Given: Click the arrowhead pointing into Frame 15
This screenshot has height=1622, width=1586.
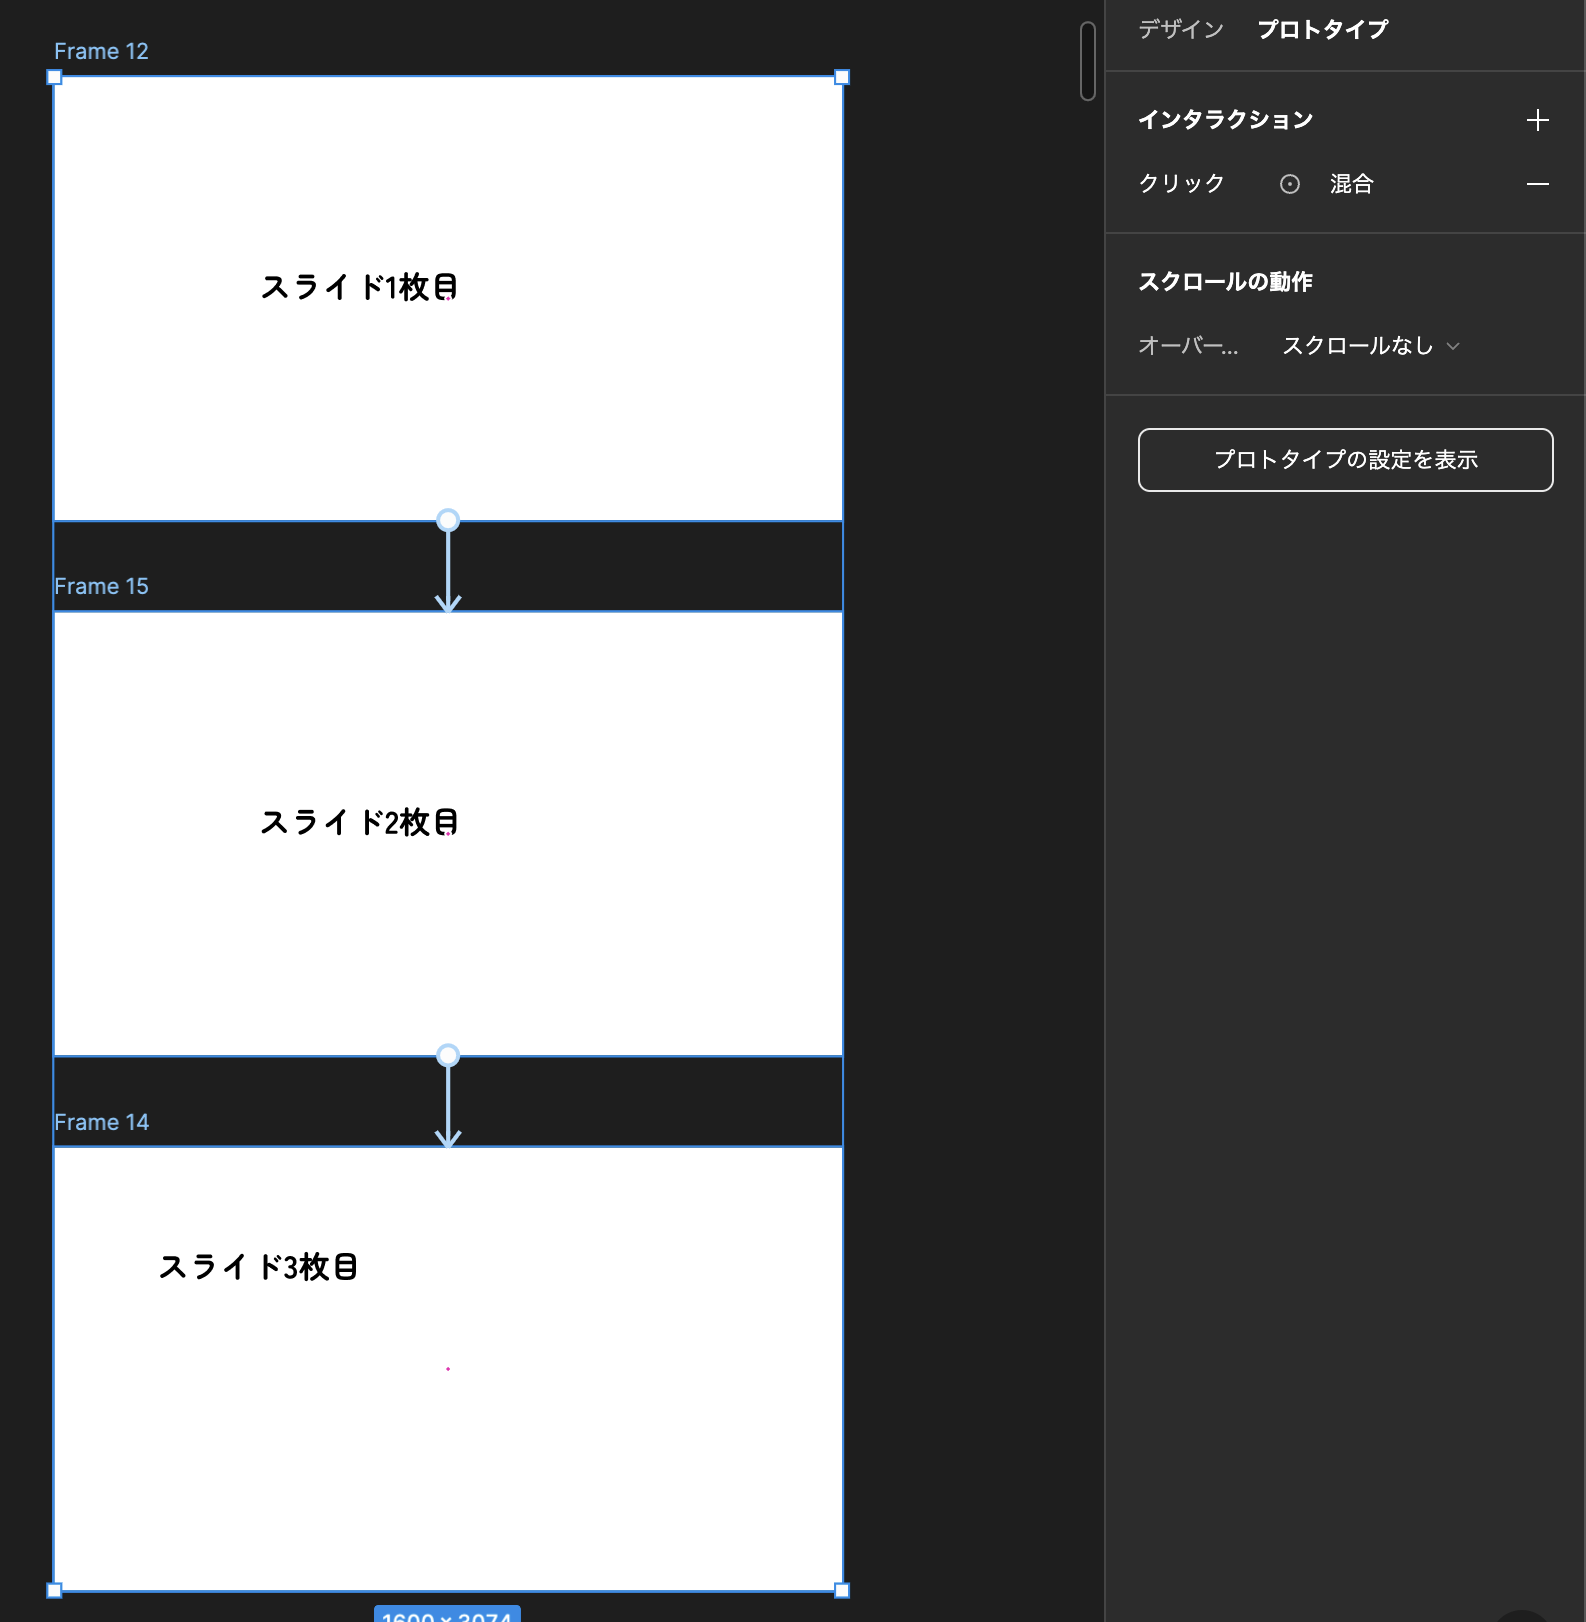Looking at the screenshot, I should [x=448, y=603].
